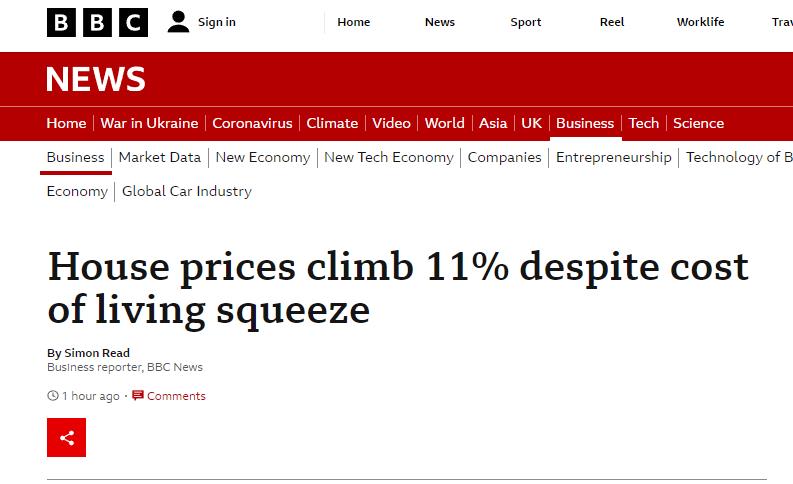Screen dimensions: 793x484
Task: Open the New Tech Economy subsection
Action: click(x=389, y=157)
